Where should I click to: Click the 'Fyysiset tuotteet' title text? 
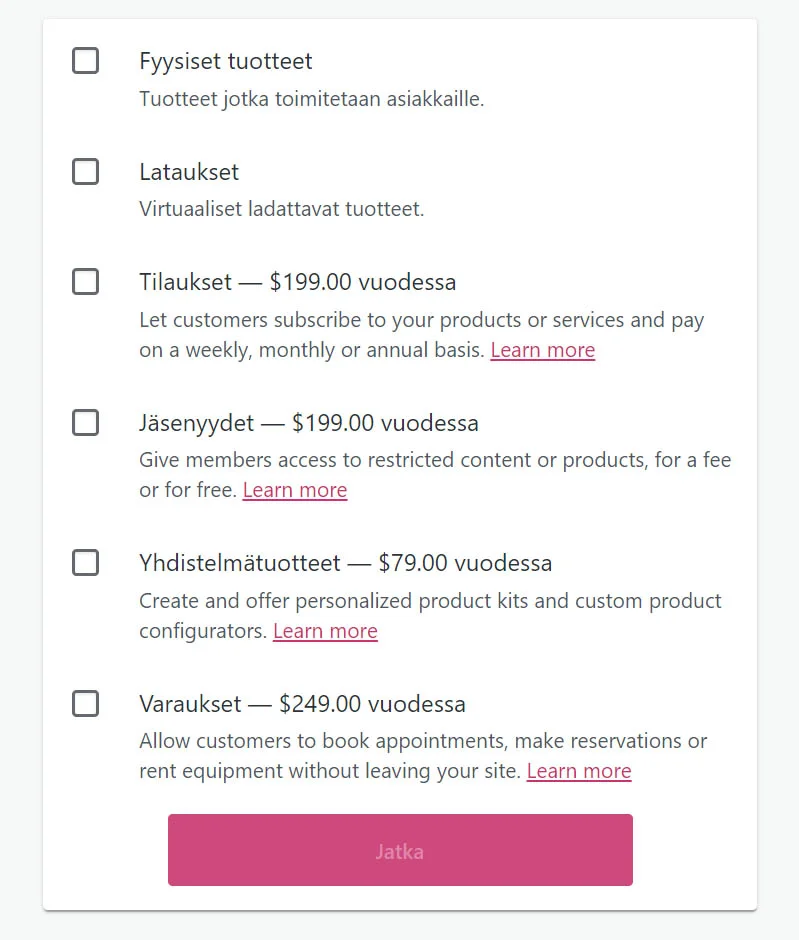tap(226, 61)
